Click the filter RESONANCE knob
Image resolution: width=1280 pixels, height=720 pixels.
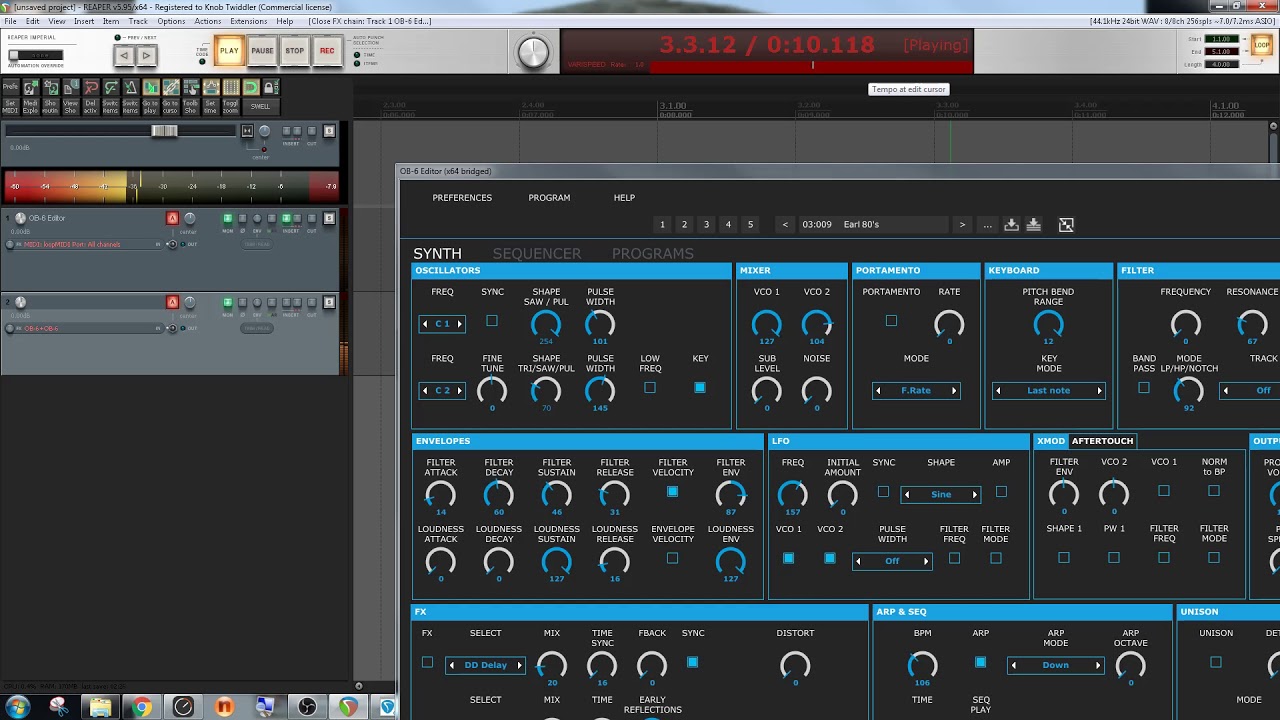click(1252, 324)
